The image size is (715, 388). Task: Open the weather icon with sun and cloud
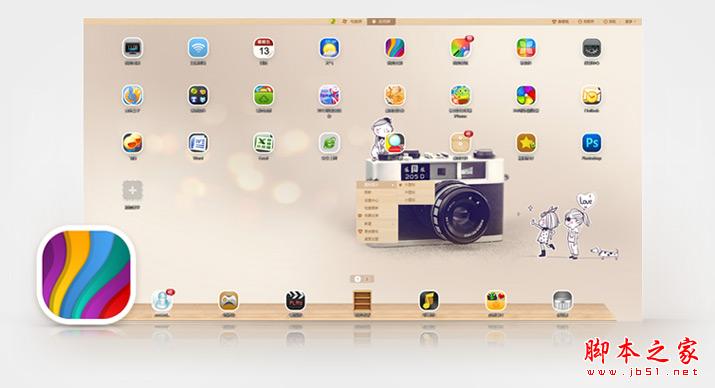pos(329,48)
